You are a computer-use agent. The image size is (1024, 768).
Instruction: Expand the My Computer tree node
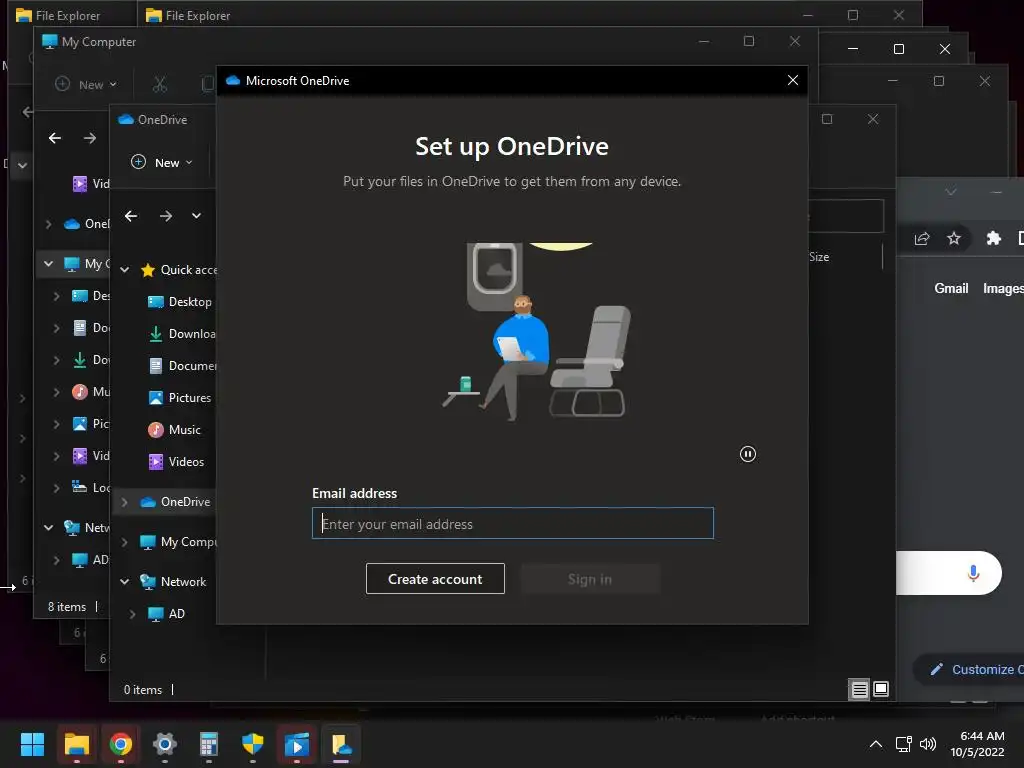[x=125, y=542]
